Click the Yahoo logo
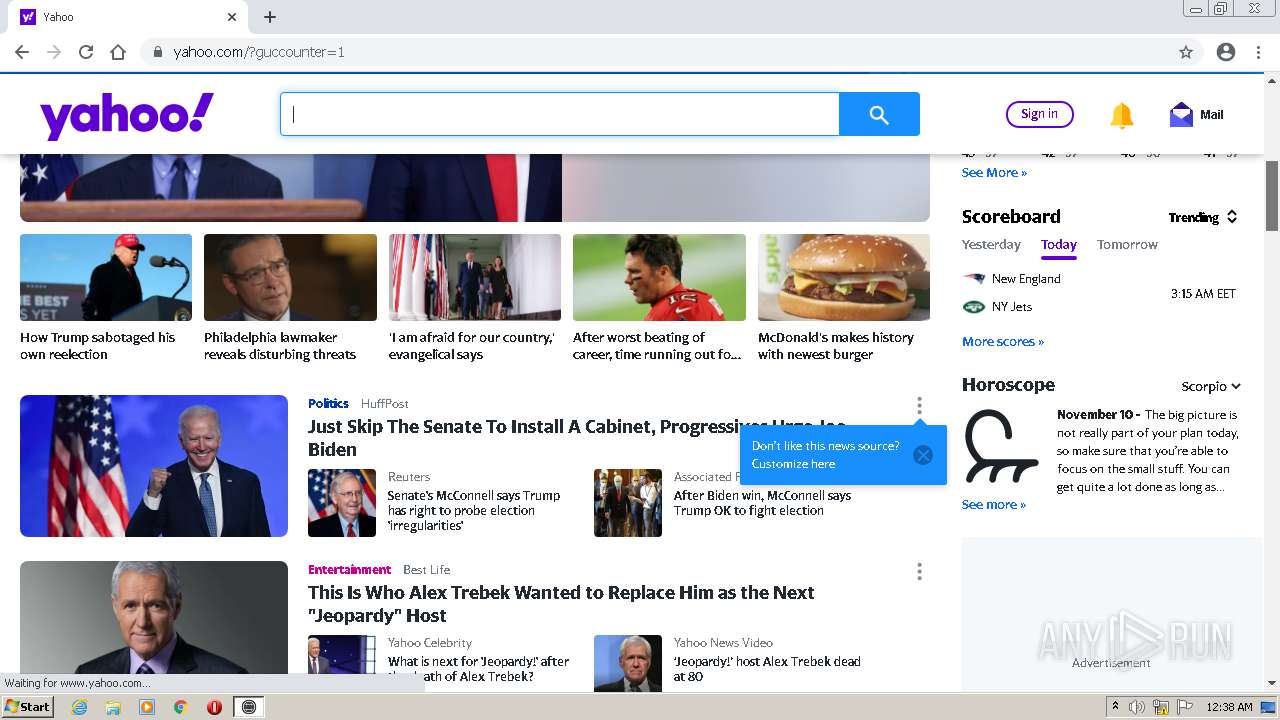Viewport: 1280px width, 720px height. [127, 115]
